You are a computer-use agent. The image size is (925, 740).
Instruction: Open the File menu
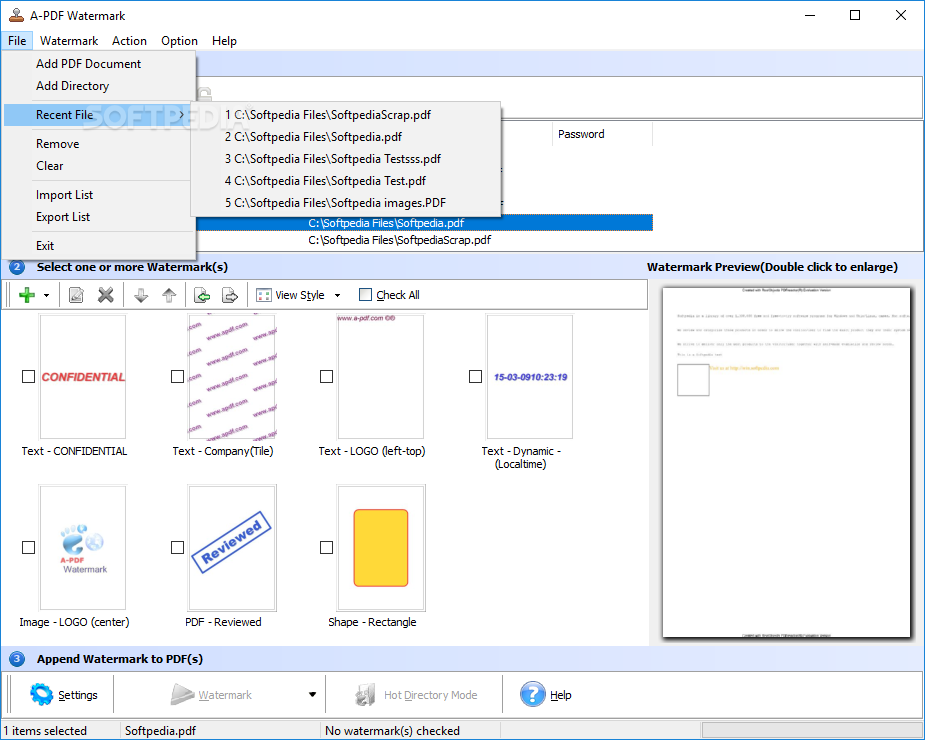coord(17,41)
